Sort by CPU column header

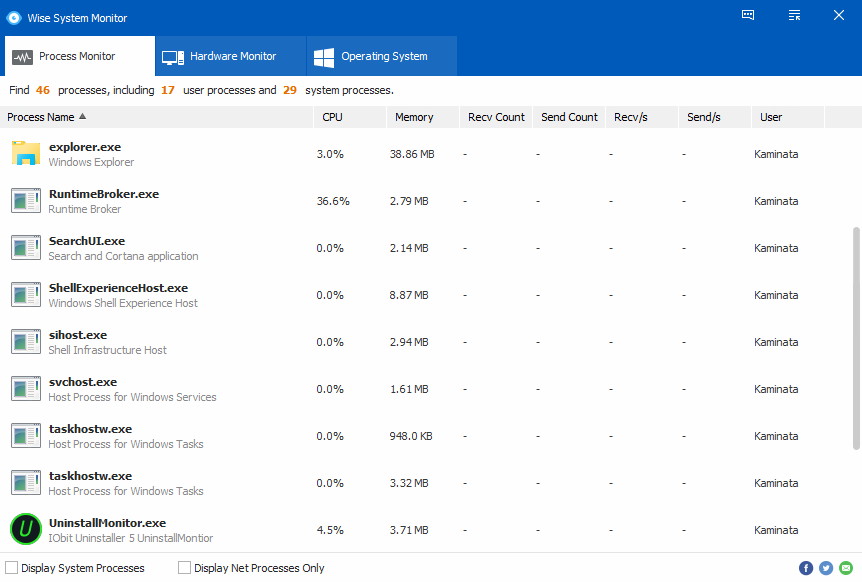350,117
